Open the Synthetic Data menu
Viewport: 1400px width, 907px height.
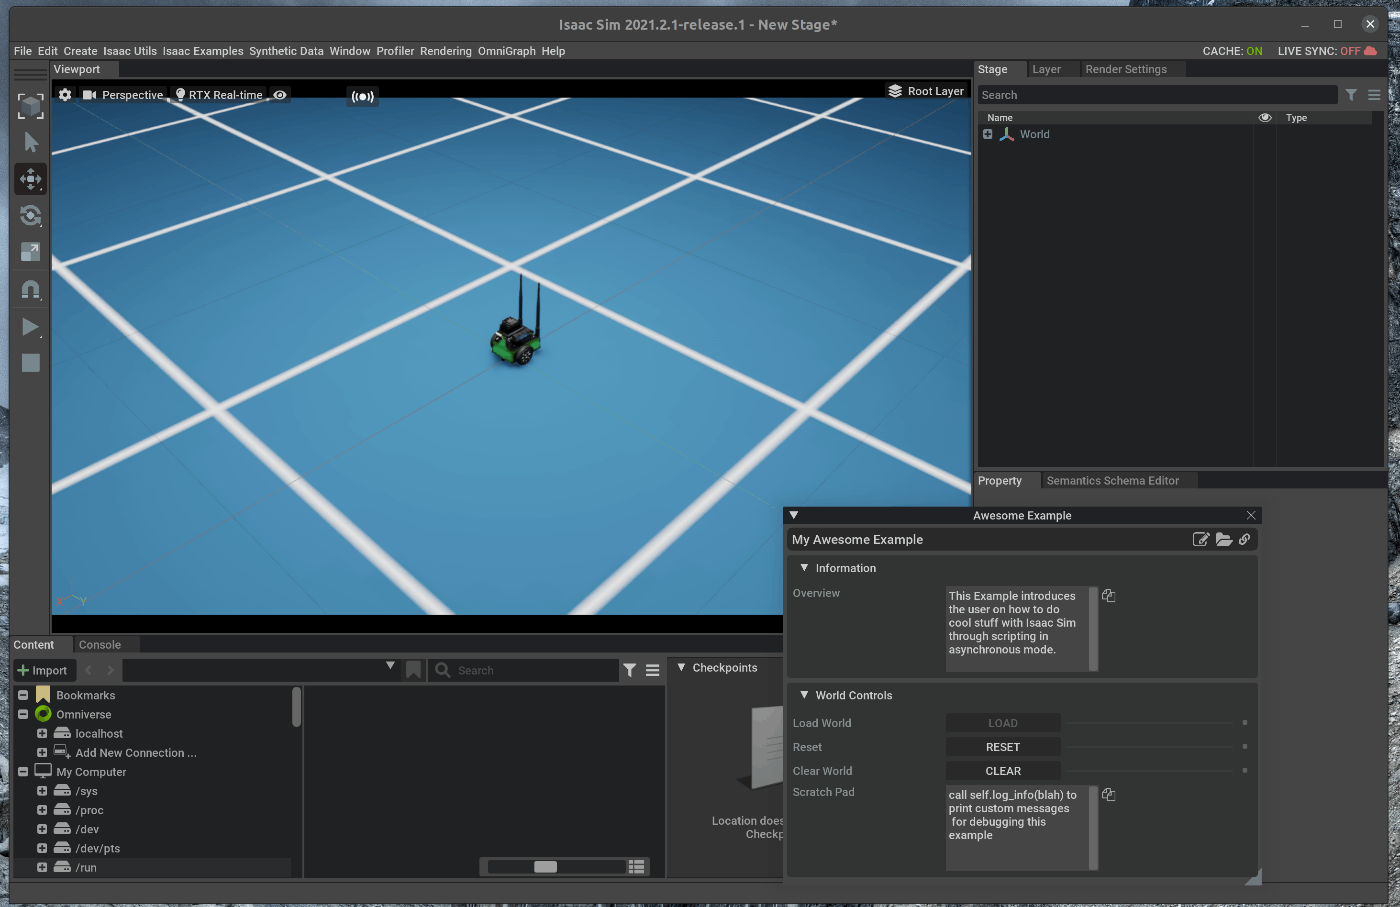coord(286,51)
